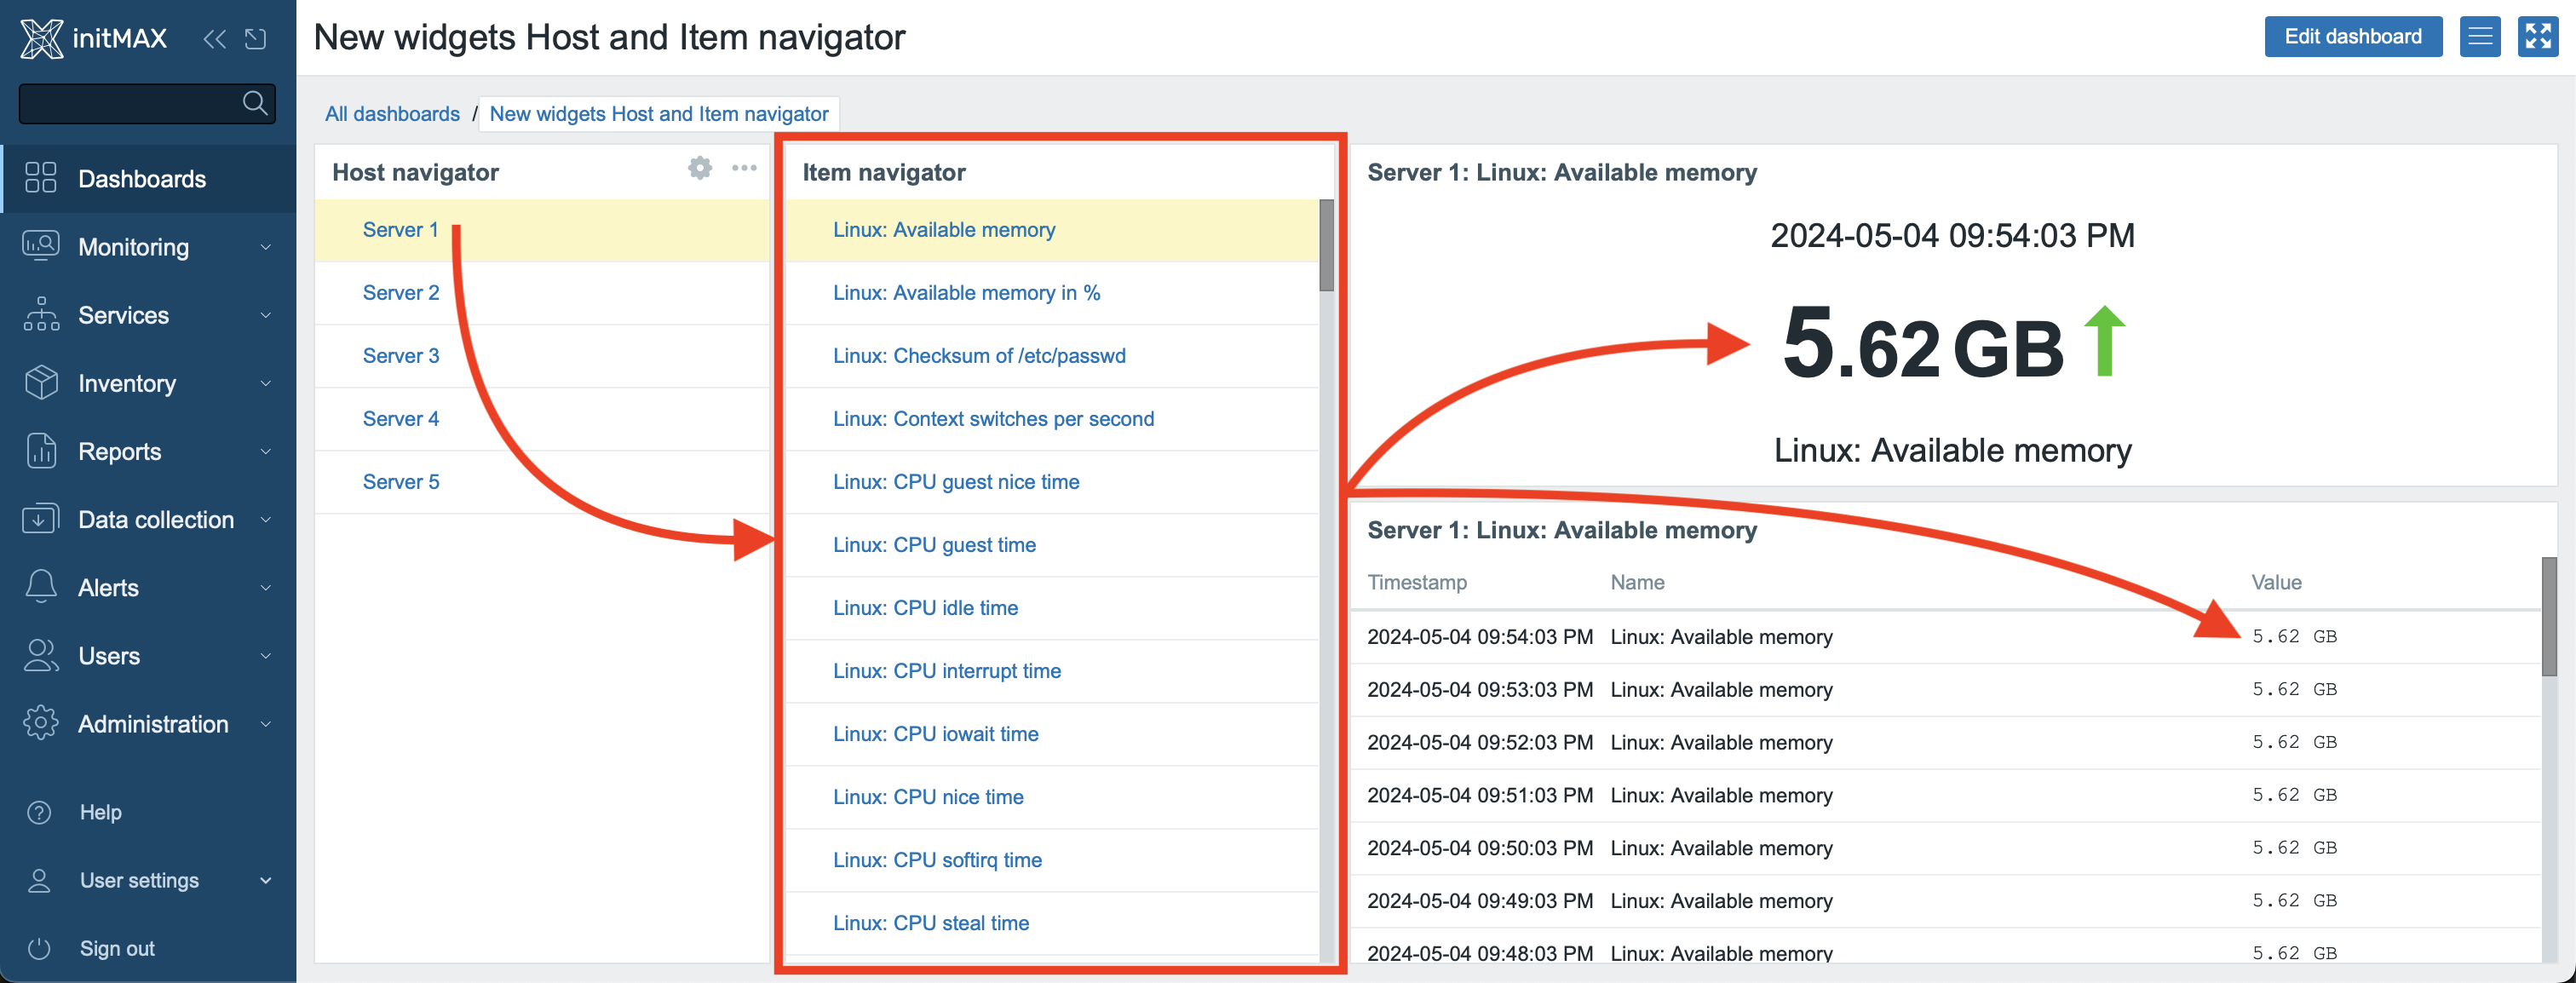Click the item history table scrollbar thumb
The image size is (2576, 983).
pos(2549,616)
